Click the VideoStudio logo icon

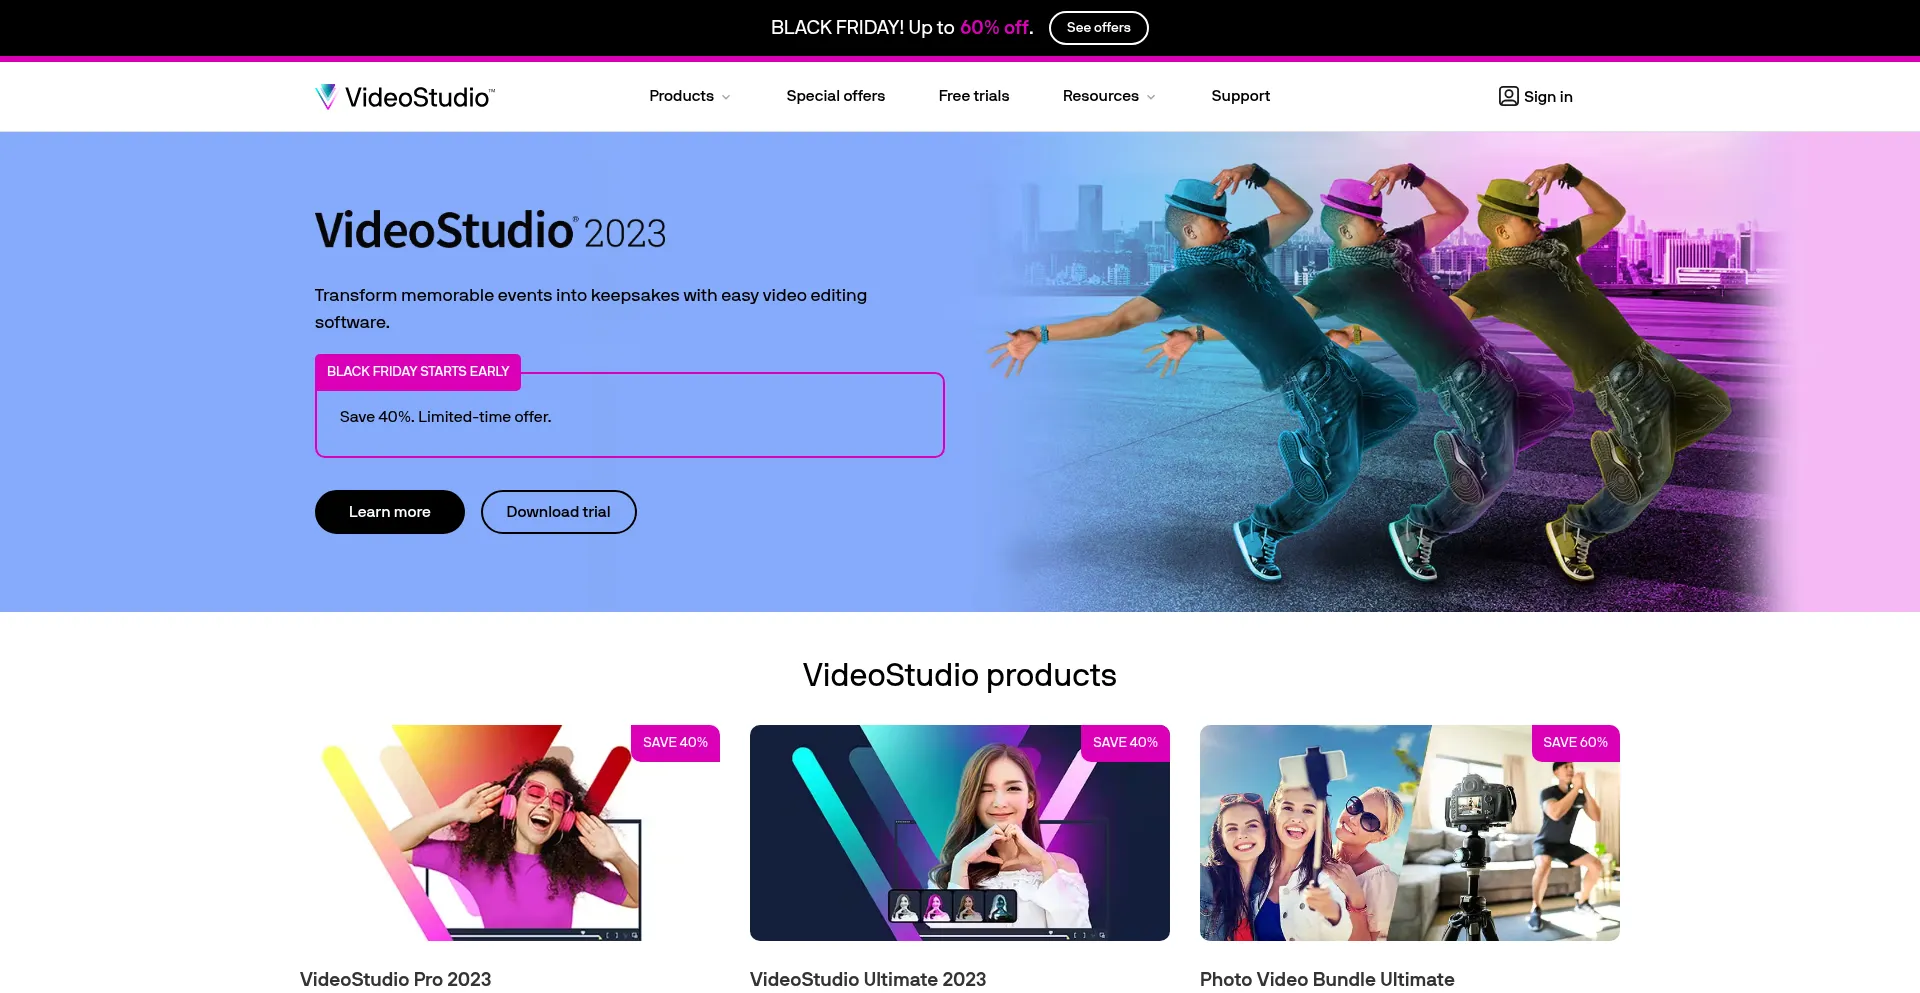pyautogui.click(x=326, y=97)
